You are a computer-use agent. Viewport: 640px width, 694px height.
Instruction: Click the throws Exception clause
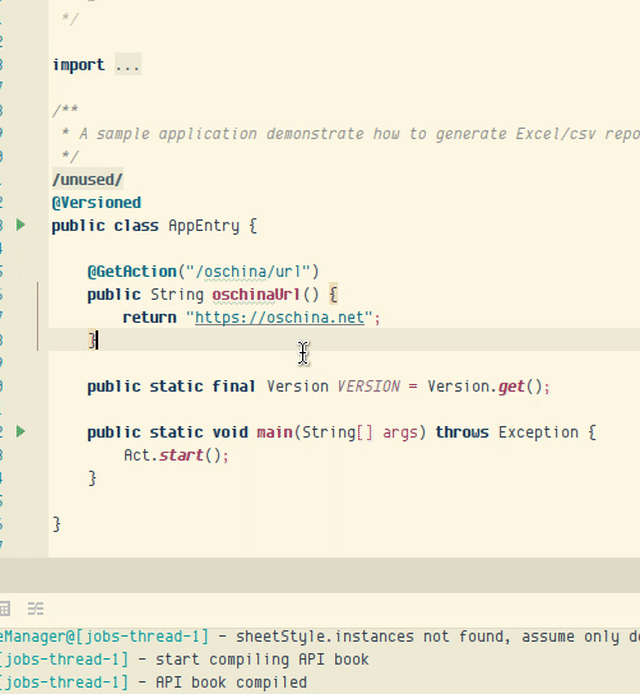[x=507, y=432]
